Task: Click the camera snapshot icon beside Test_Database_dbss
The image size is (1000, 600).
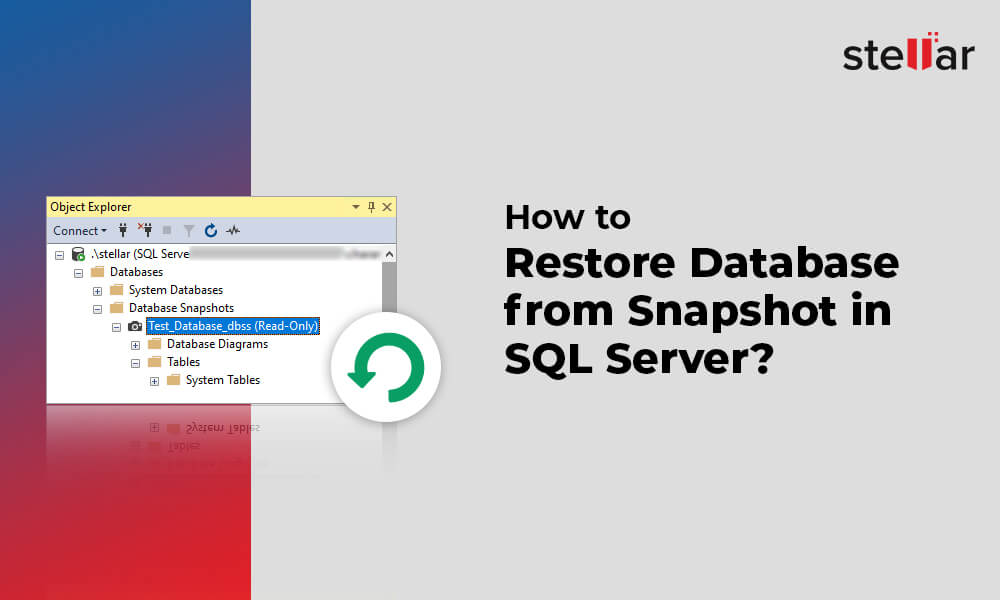Action: point(133,326)
